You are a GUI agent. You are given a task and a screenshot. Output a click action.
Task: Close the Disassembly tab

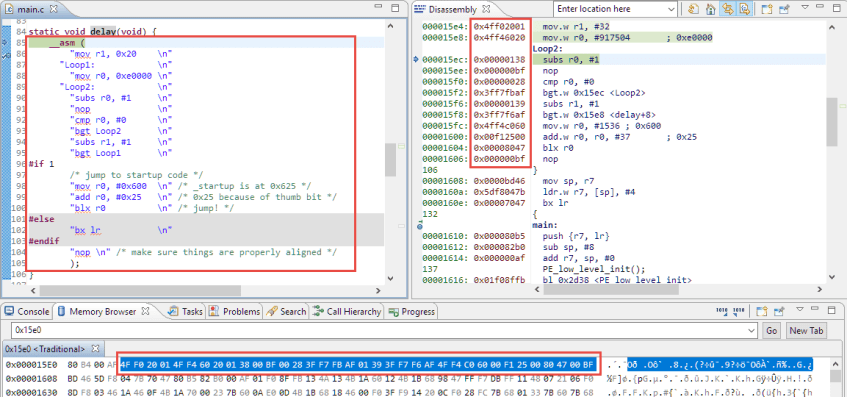tap(486, 9)
